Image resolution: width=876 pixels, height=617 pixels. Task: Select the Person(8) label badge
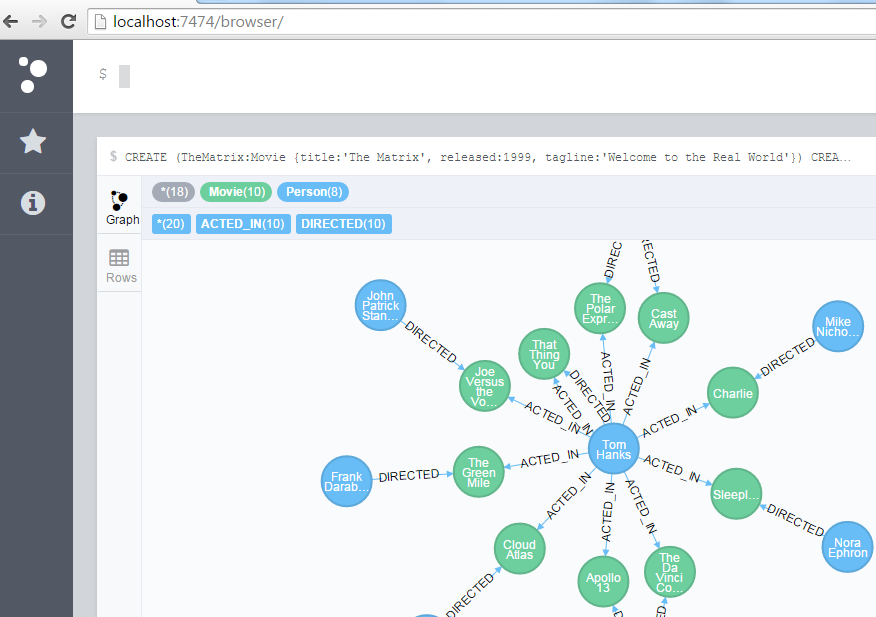coord(313,192)
